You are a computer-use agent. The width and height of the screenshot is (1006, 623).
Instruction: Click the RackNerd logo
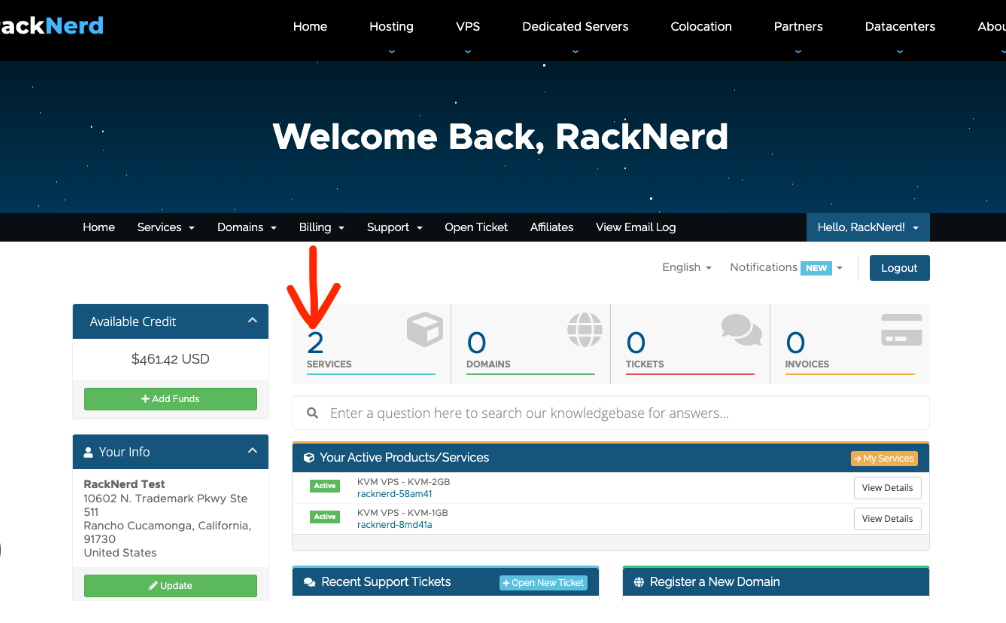point(51,26)
